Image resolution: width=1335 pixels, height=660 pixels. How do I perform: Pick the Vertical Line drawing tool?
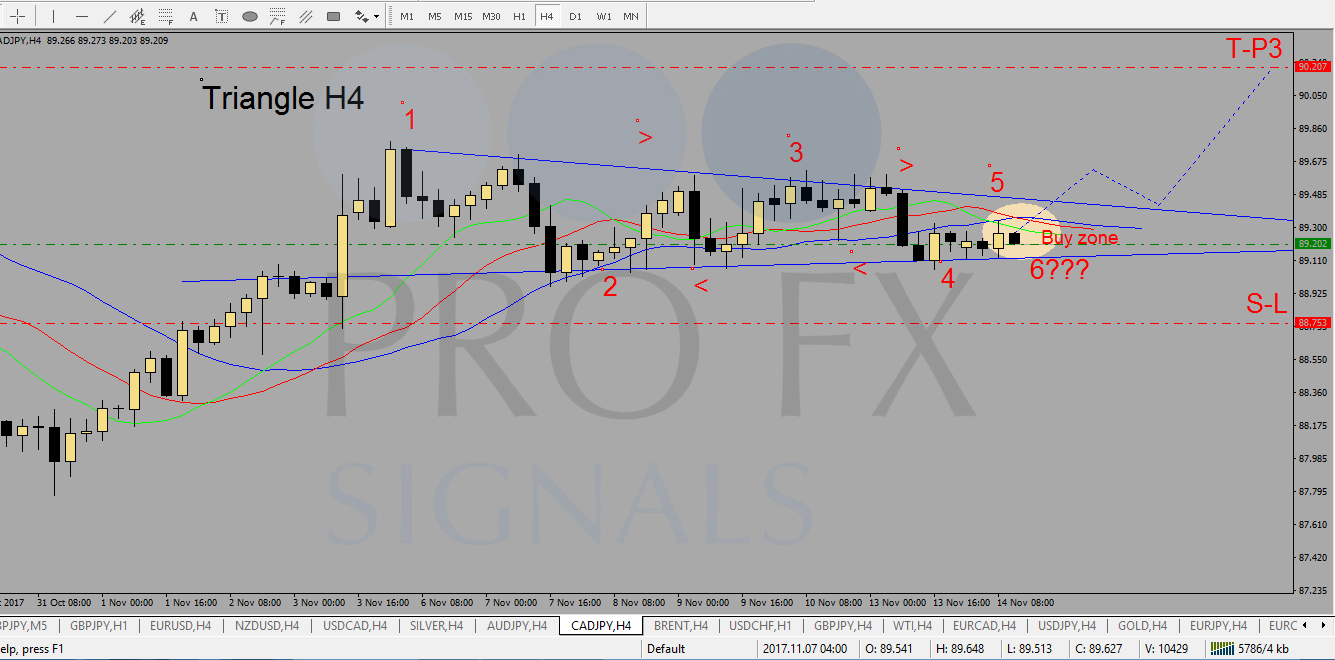(x=53, y=16)
